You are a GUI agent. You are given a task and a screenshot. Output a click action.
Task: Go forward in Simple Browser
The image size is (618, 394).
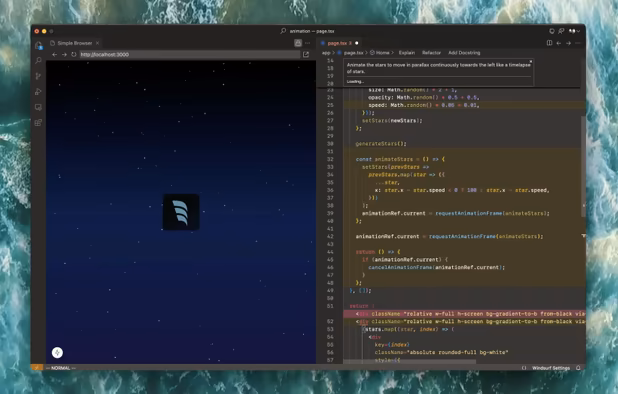64,54
